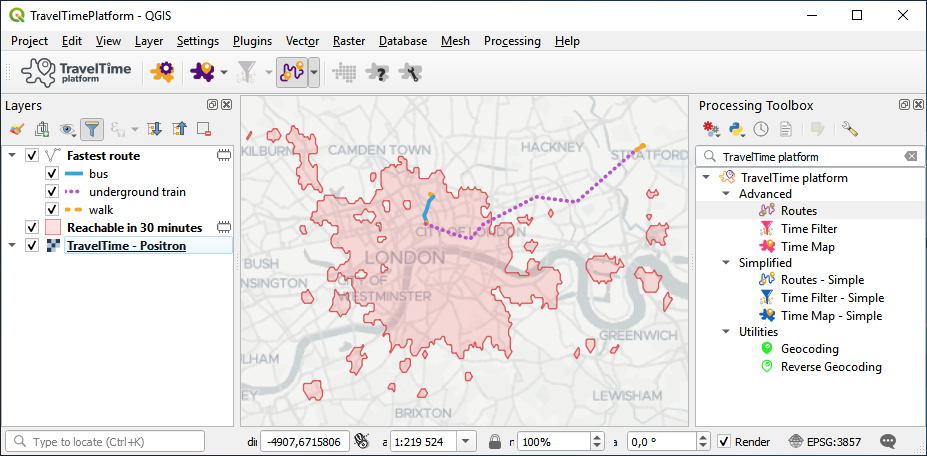Open processing history clock icon
The width and height of the screenshot is (927, 456).
761,129
